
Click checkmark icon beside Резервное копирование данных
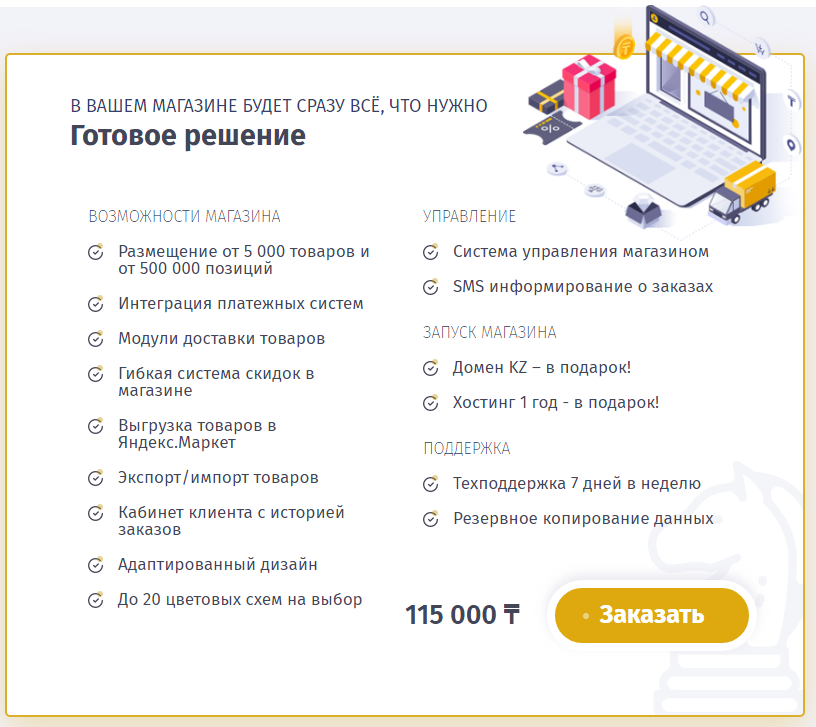point(430,519)
